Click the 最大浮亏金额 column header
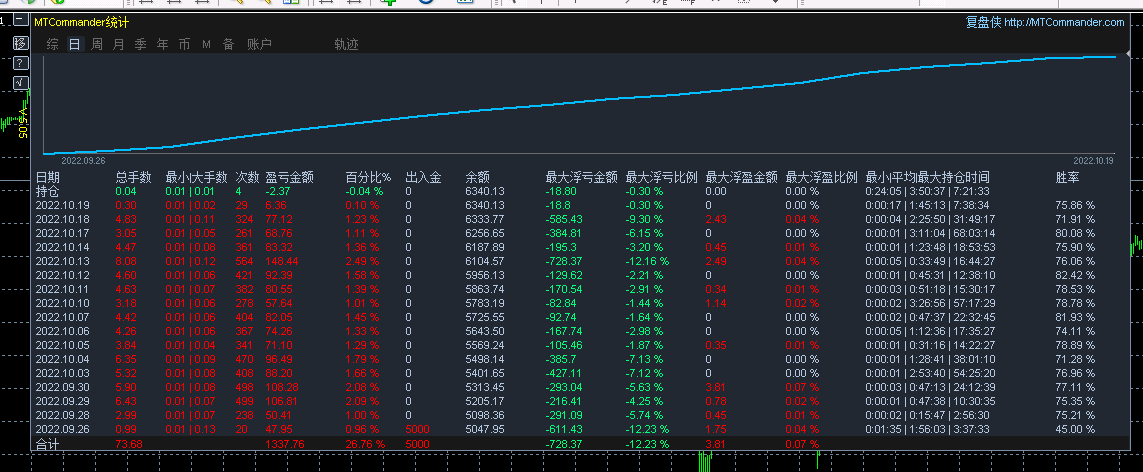This screenshot has width=1143, height=472. [582, 177]
